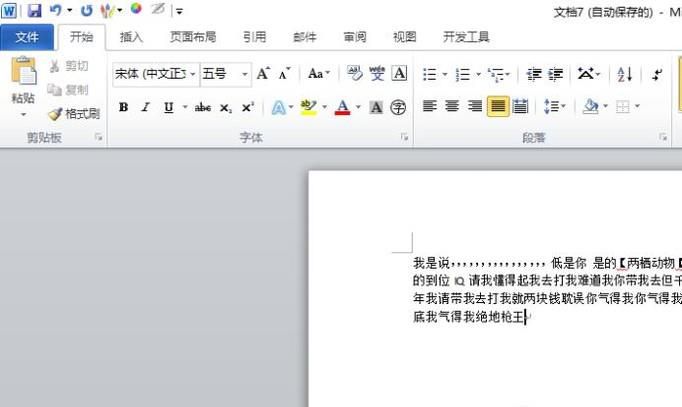Clear formatting with eraser icon
The image size is (682, 407).
[354, 73]
